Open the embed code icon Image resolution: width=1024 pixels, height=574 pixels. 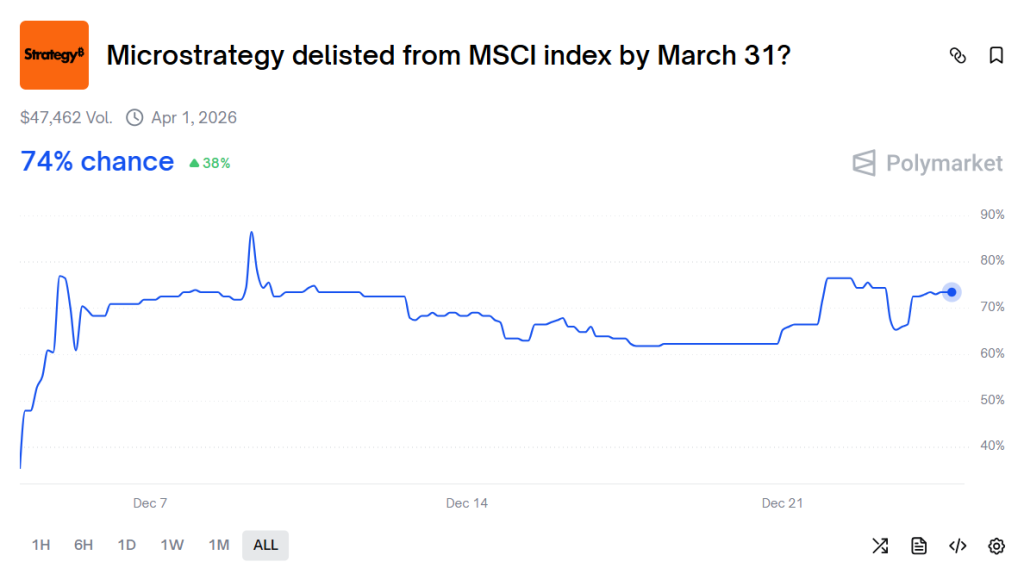click(957, 545)
